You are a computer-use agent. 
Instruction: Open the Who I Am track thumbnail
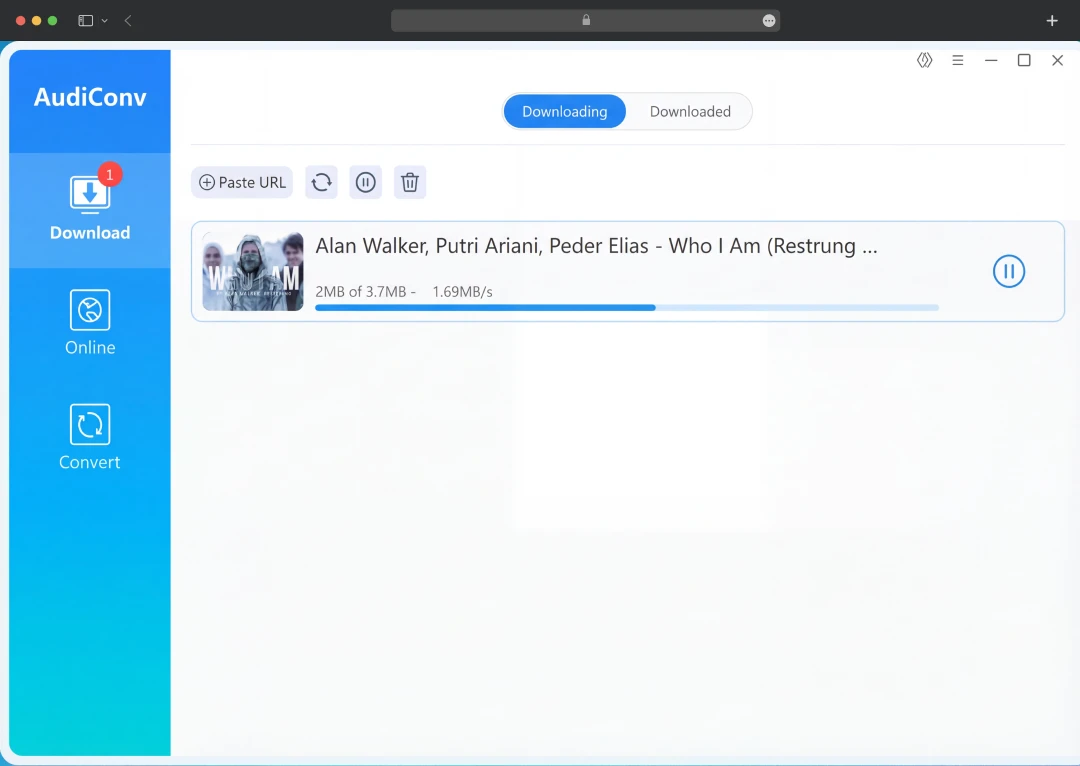(x=252, y=271)
